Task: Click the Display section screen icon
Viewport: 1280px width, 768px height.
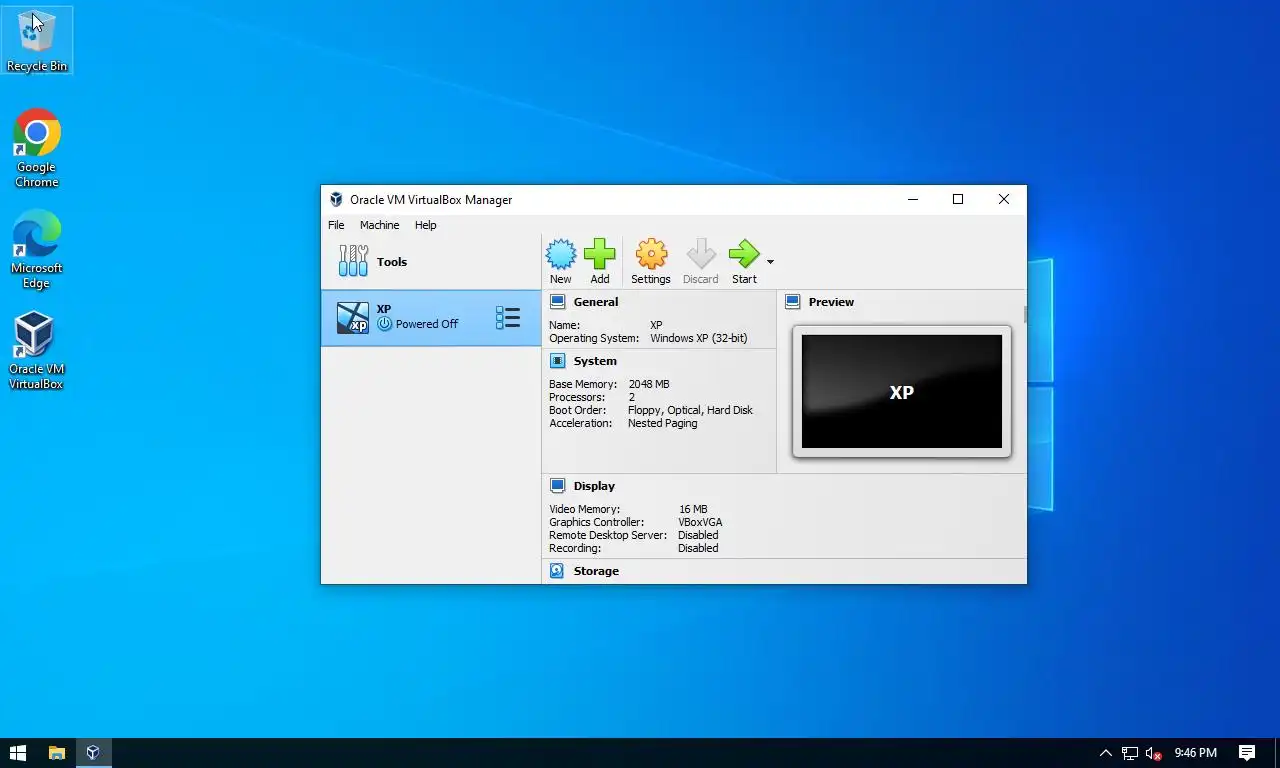Action: pos(558,486)
